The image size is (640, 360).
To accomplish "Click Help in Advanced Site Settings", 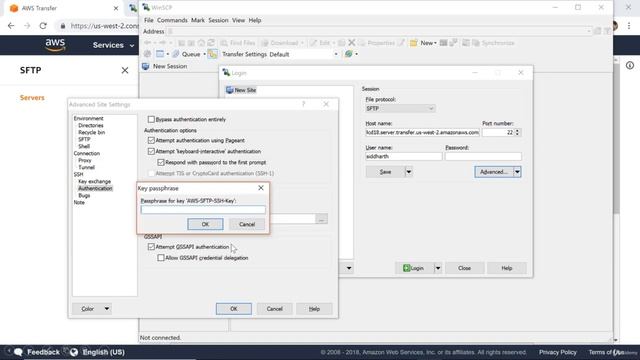I will 314,309.
